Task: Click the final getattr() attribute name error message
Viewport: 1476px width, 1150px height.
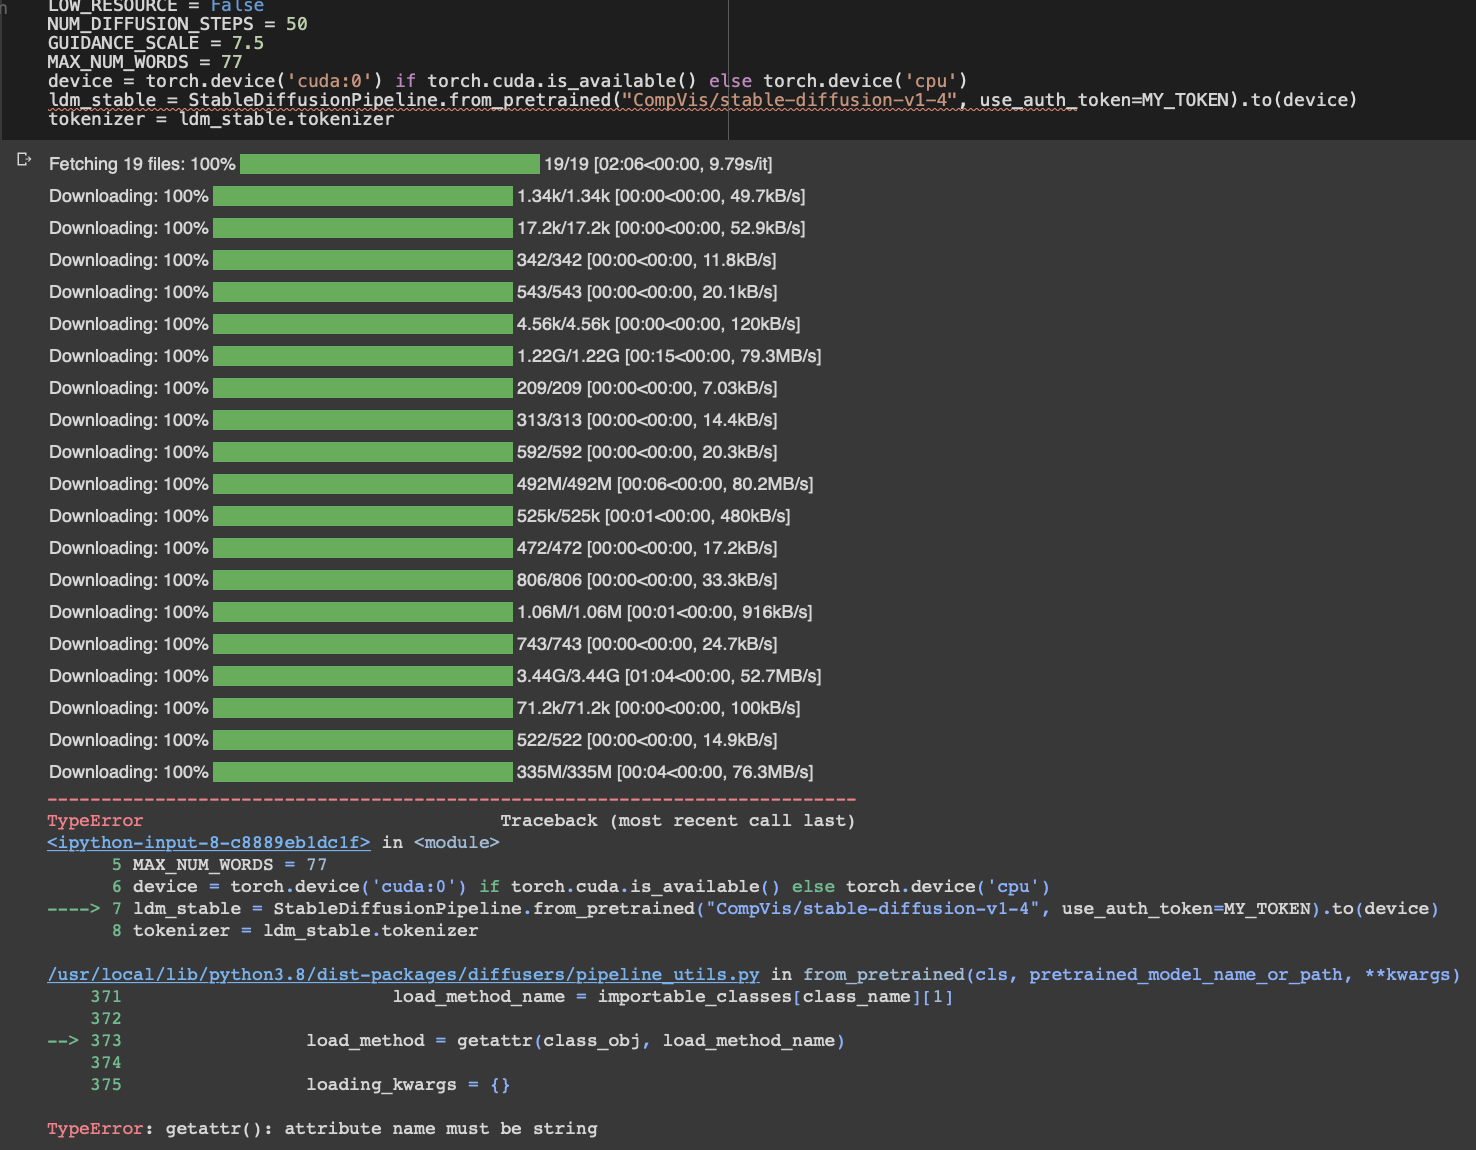Action: (x=322, y=1129)
